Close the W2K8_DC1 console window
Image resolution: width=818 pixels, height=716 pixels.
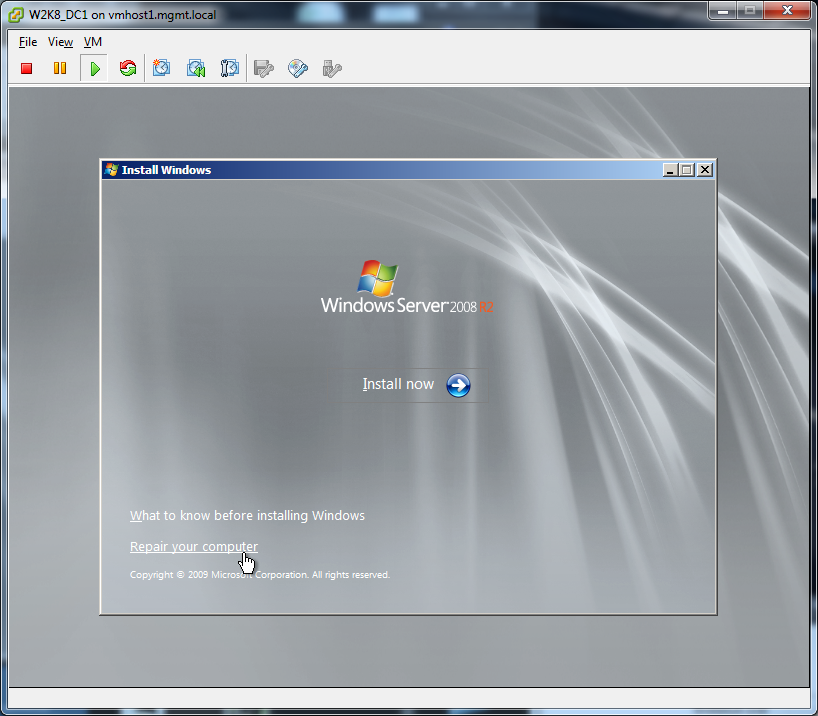[787, 10]
